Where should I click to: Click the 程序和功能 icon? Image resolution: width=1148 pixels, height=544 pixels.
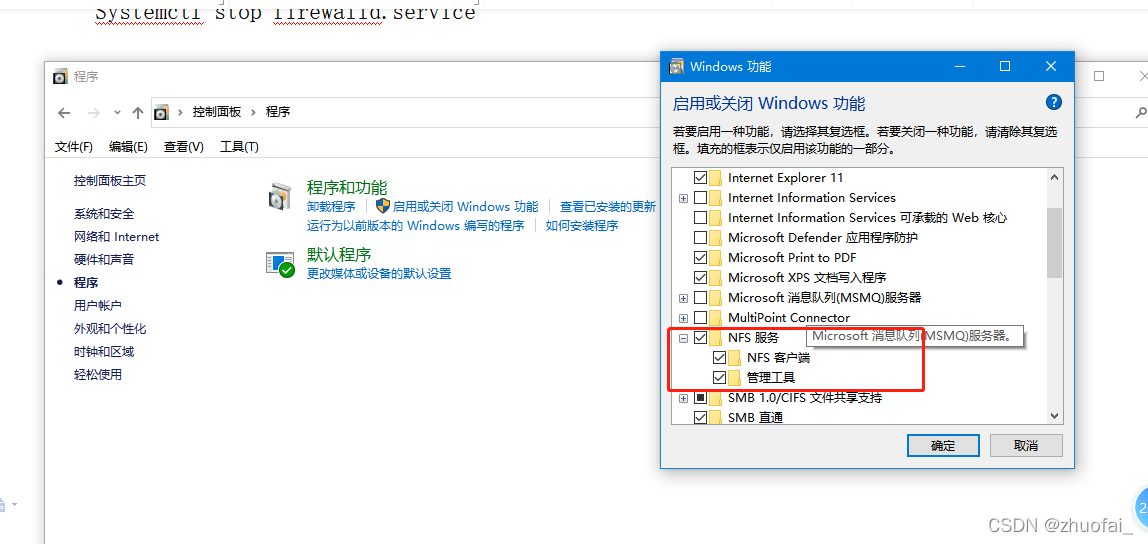tap(281, 196)
